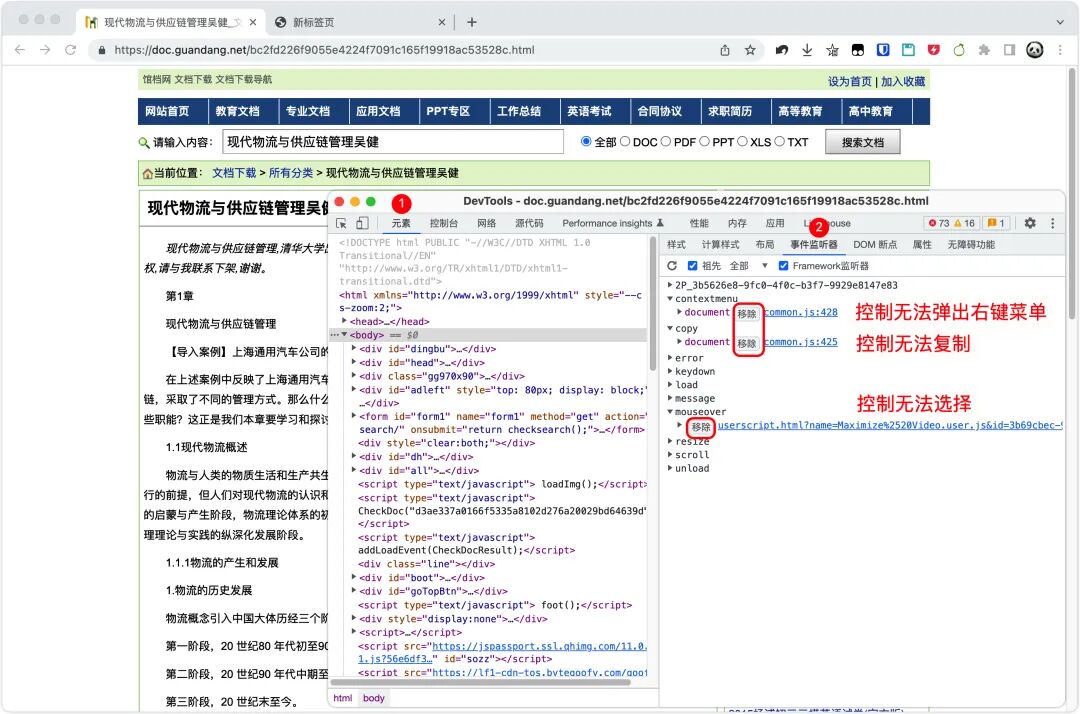Viewport: 1080px width, 714px height.
Task: Open the issues badge showing 1
Action: 996,223
